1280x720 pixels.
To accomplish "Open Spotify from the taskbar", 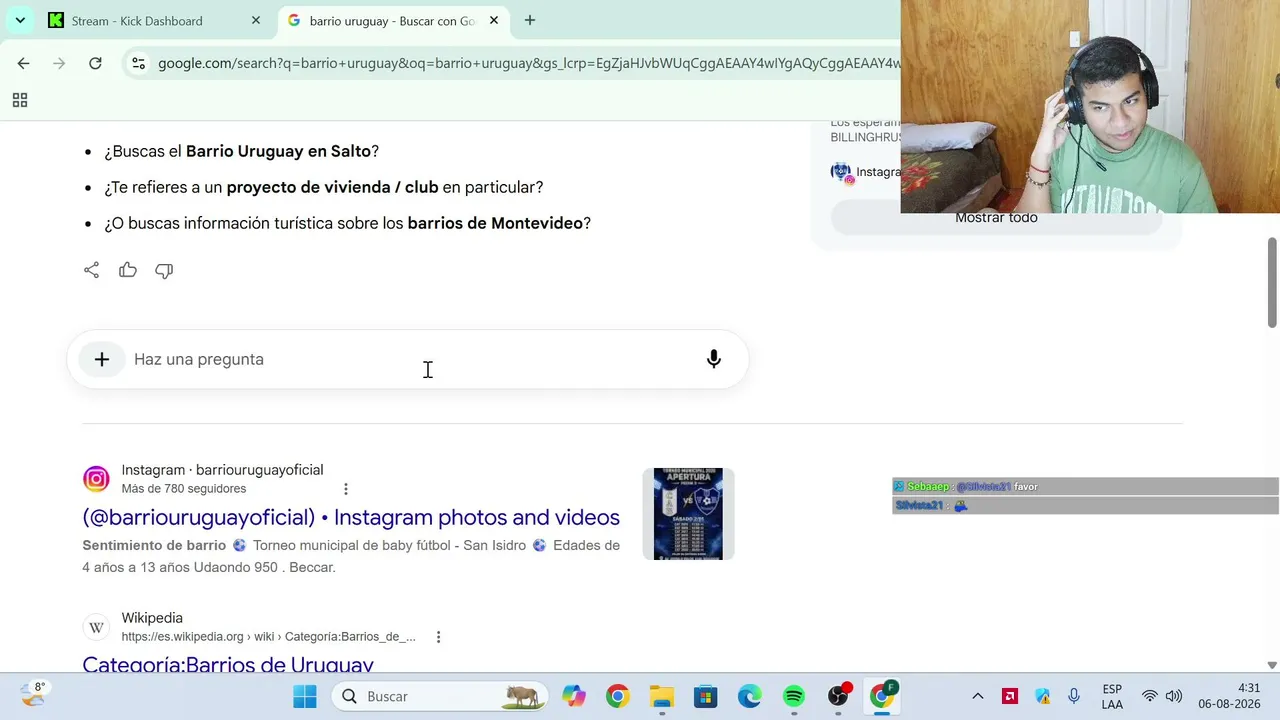I will pyautogui.click(x=793, y=696).
